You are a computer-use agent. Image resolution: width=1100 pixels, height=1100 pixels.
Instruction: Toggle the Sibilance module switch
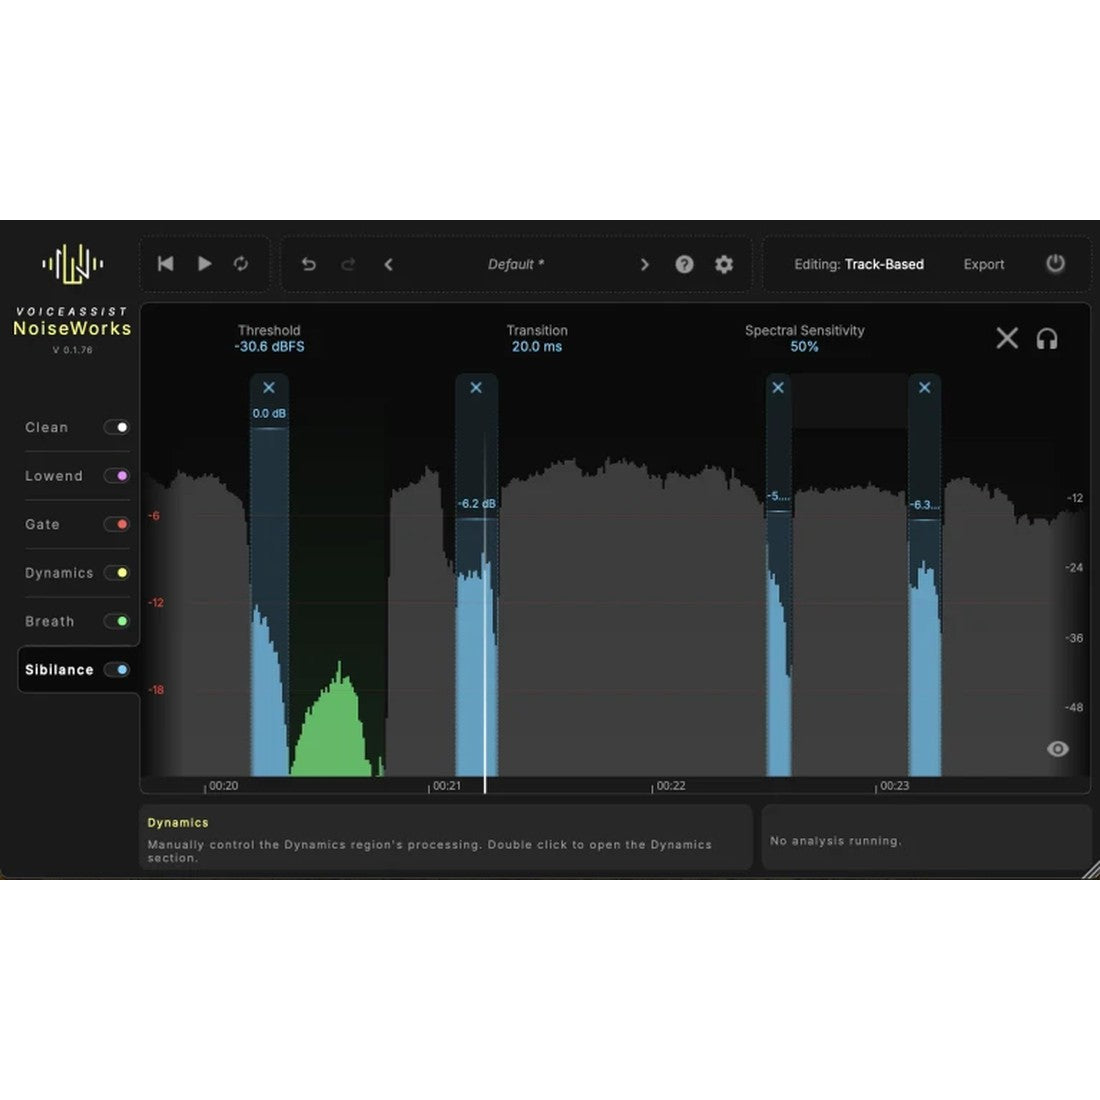click(116, 669)
